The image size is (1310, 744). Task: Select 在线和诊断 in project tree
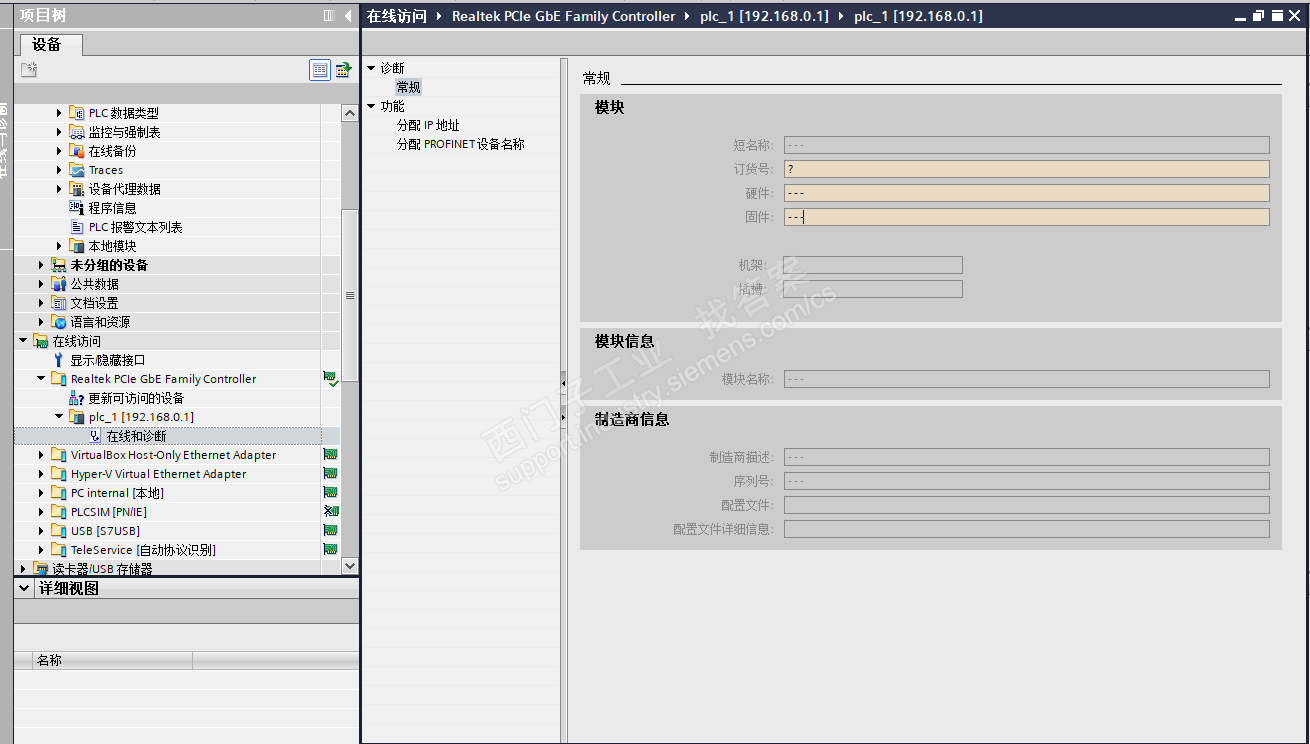coord(137,436)
